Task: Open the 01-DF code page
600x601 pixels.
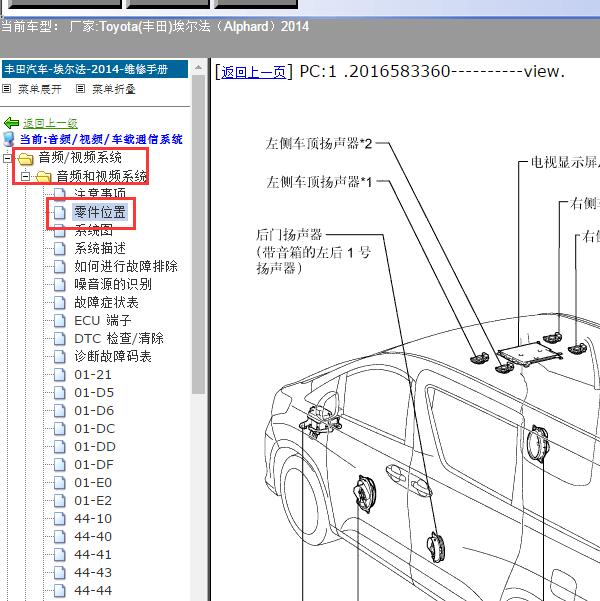Action: pos(94,465)
